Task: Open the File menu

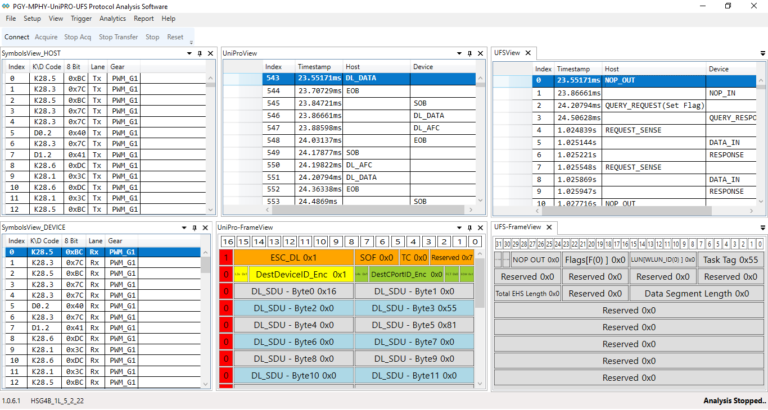Action: 11,19
